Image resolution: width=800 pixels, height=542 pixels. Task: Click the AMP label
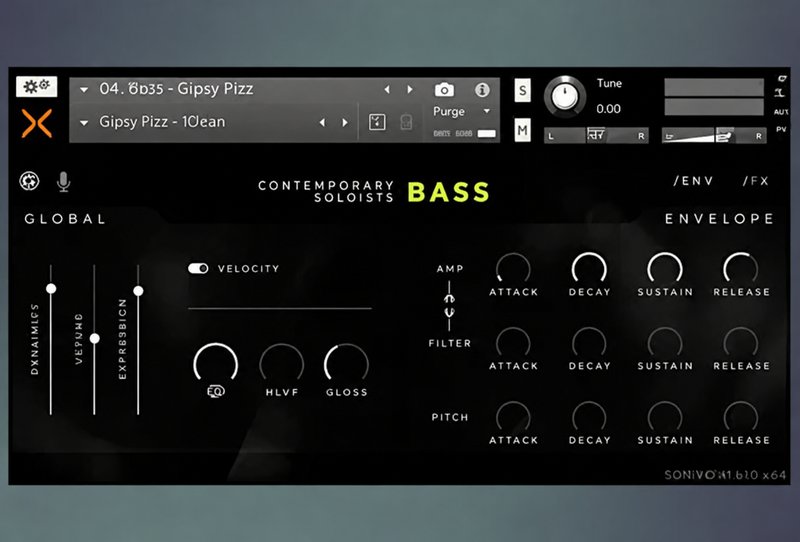pos(449,268)
